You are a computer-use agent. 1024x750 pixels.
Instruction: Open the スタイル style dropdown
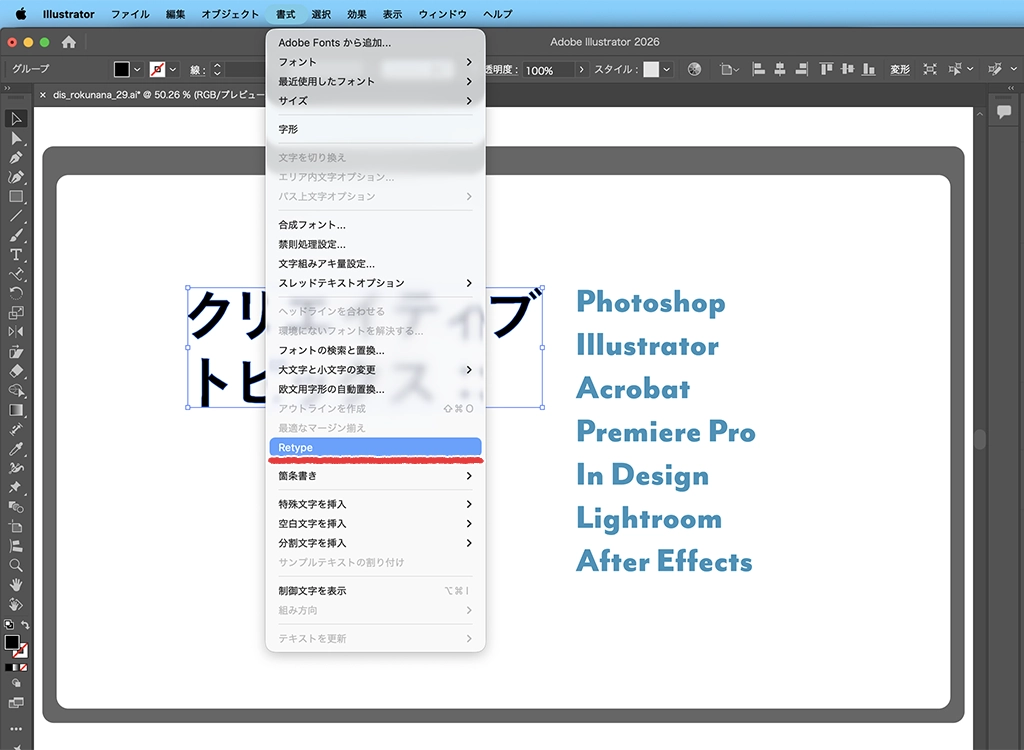(x=667, y=70)
